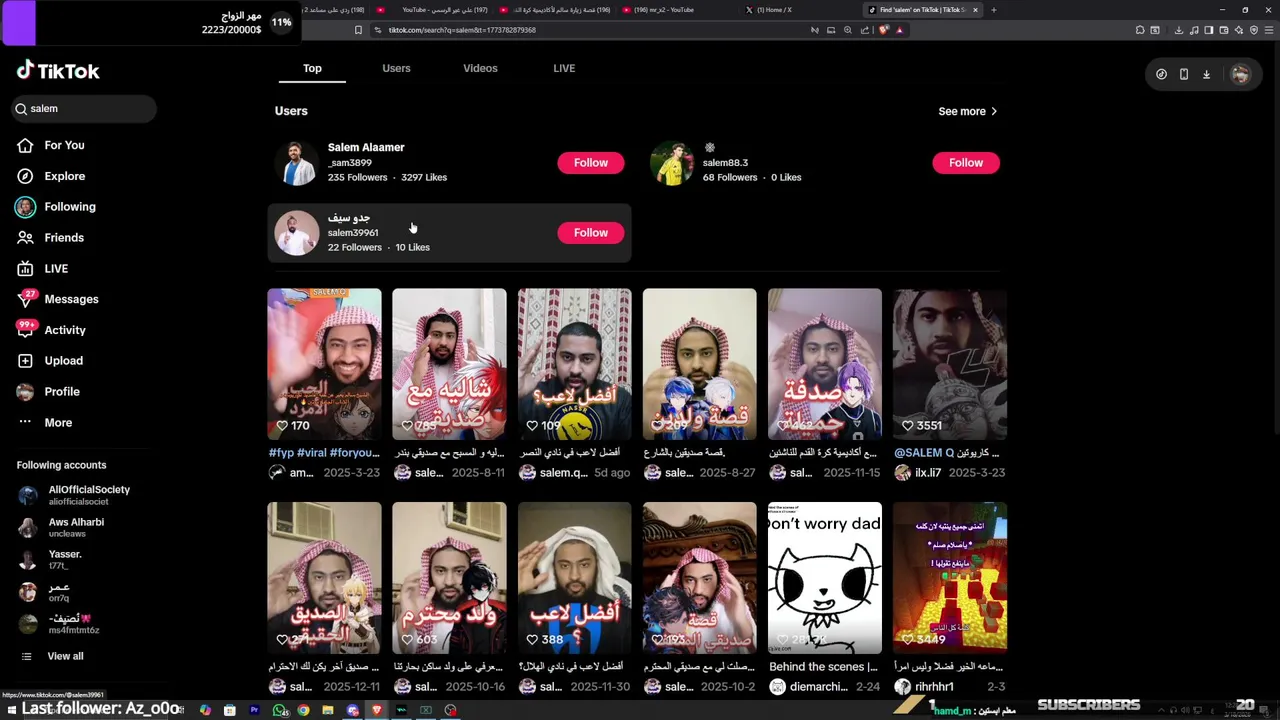Click the 'salem' search field
The height and width of the screenshot is (720, 1280).
[x=84, y=108]
